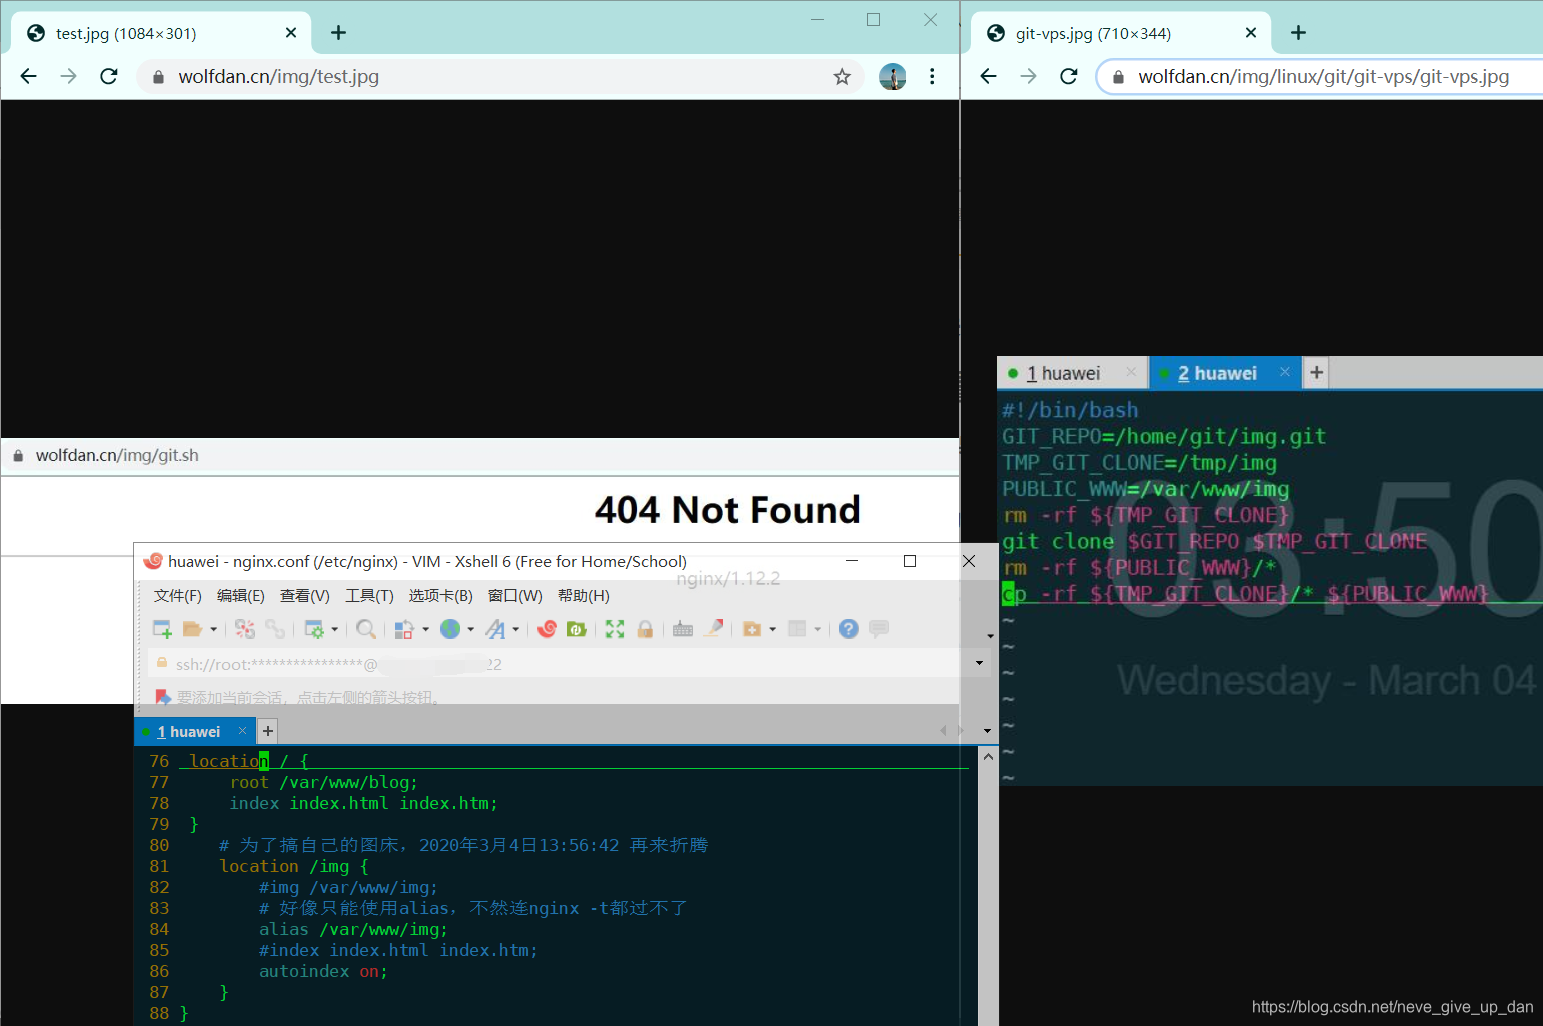Image resolution: width=1543 pixels, height=1026 pixels.
Task: Open the 帮助(H) menu in Xshell
Action: [584, 596]
